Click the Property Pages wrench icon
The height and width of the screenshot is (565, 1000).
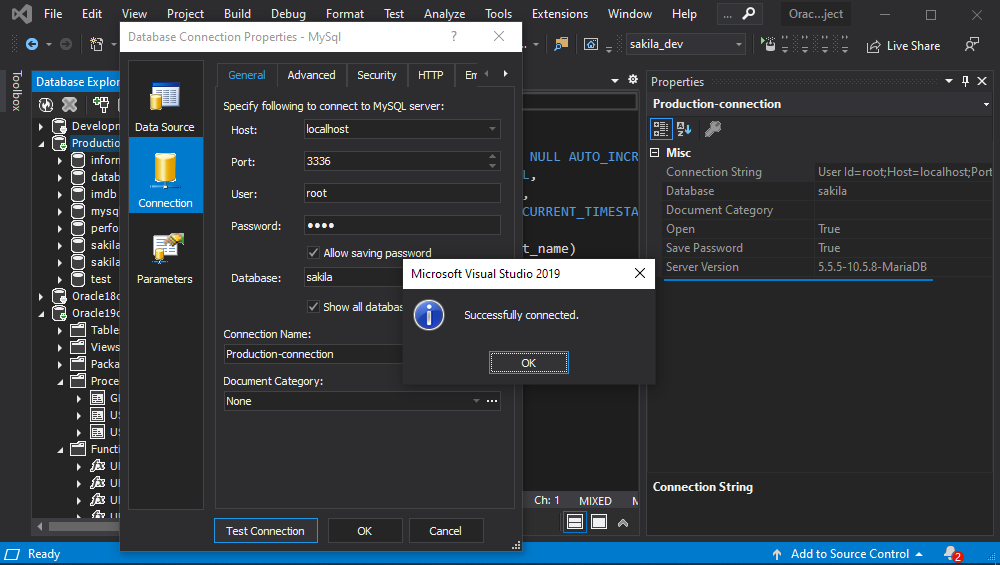712,129
